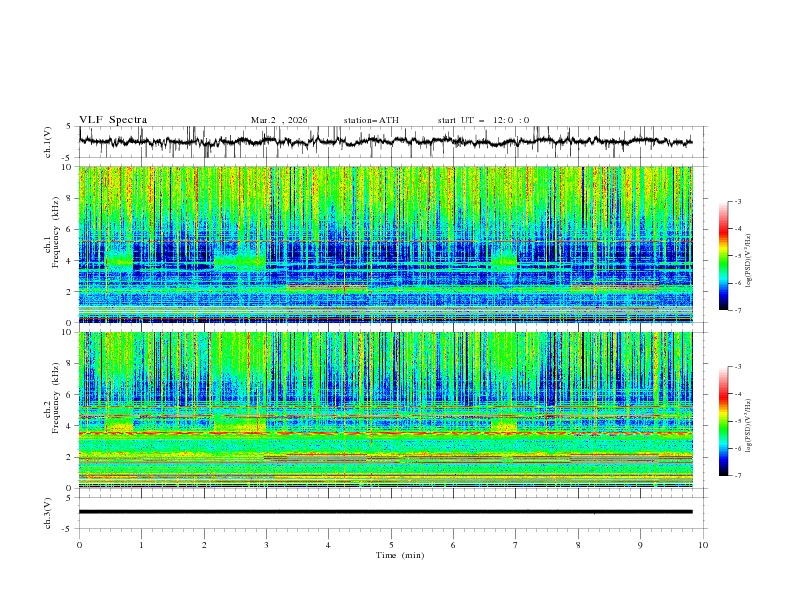Click the "ch.2 Frequency (kHz)" axis label
The height and width of the screenshot is (612, 792).
pyautogui.click(x=52, y=397)
